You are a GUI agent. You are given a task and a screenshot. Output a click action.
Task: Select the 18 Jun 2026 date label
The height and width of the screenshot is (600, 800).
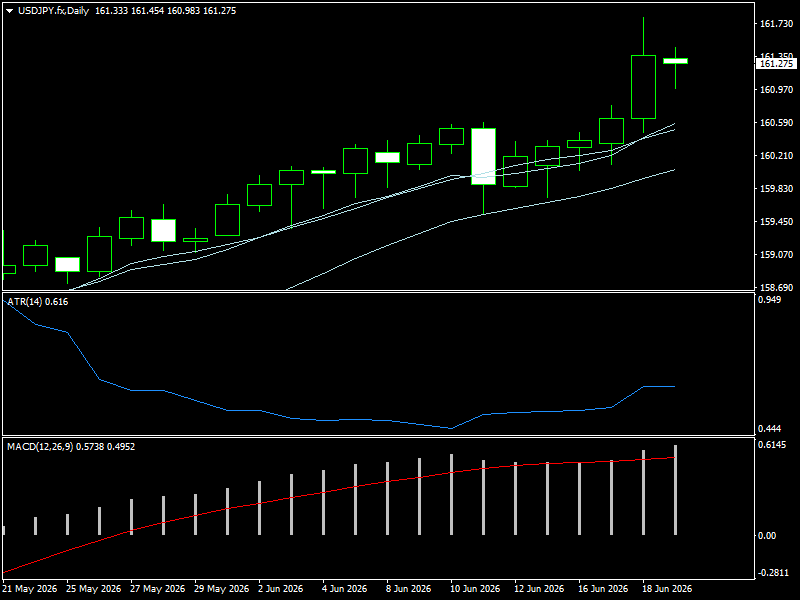coord(667,589)
